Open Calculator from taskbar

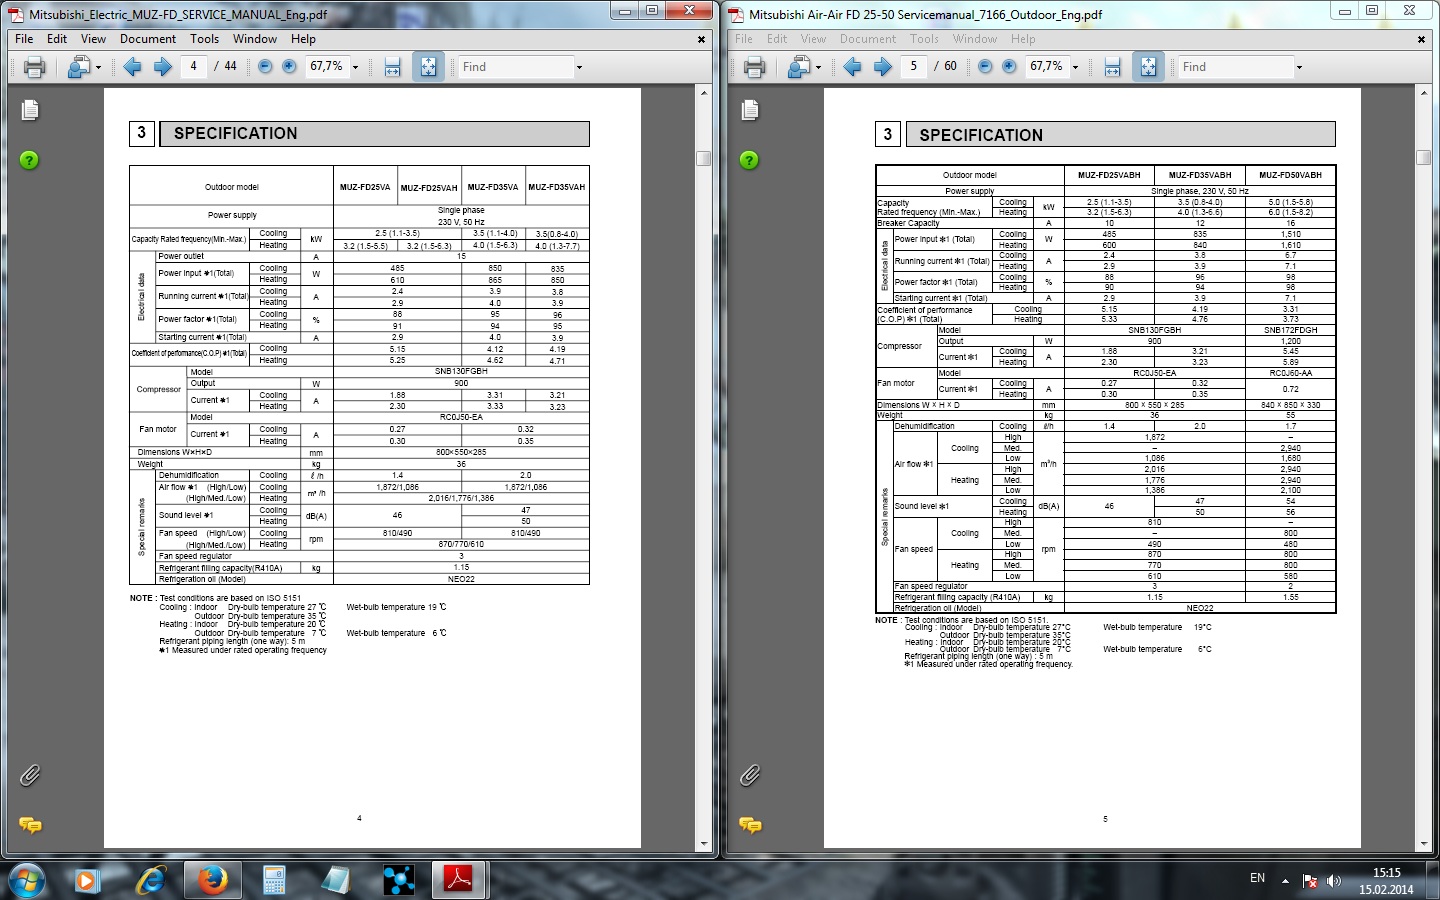point(274,880)
